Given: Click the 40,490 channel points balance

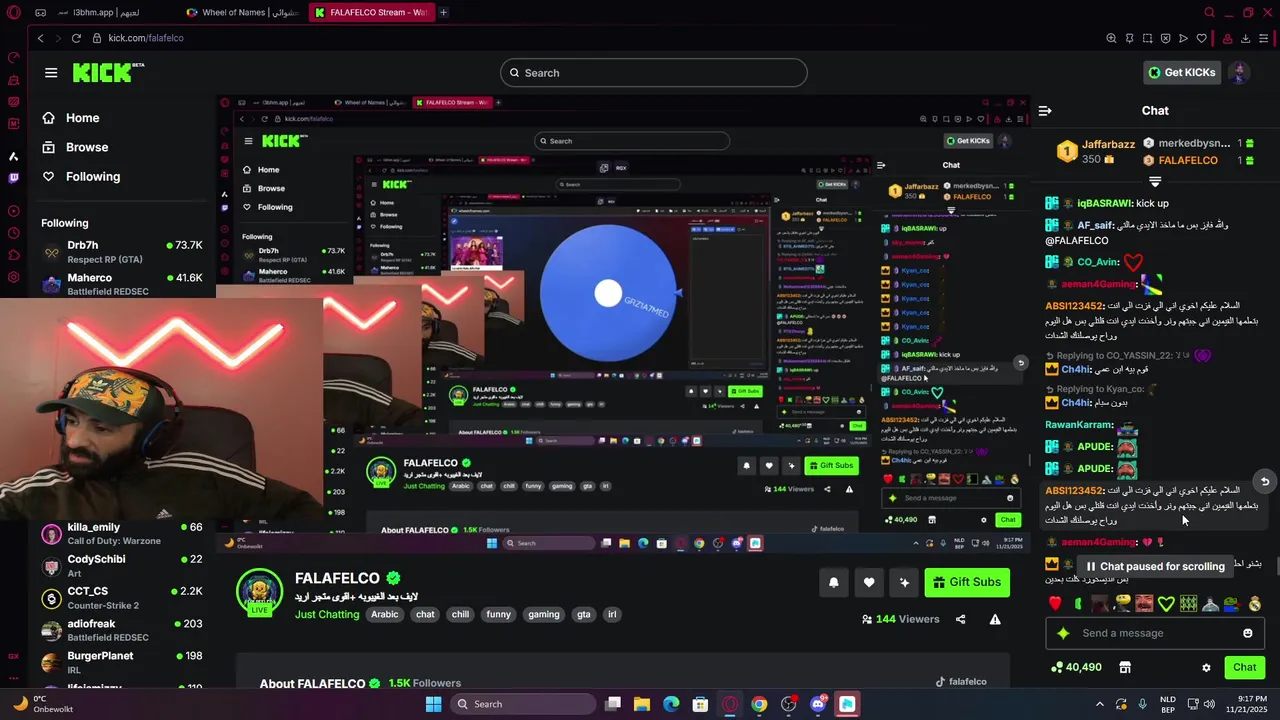Looking at the screenshot, I should click(x=1076, y=667).
